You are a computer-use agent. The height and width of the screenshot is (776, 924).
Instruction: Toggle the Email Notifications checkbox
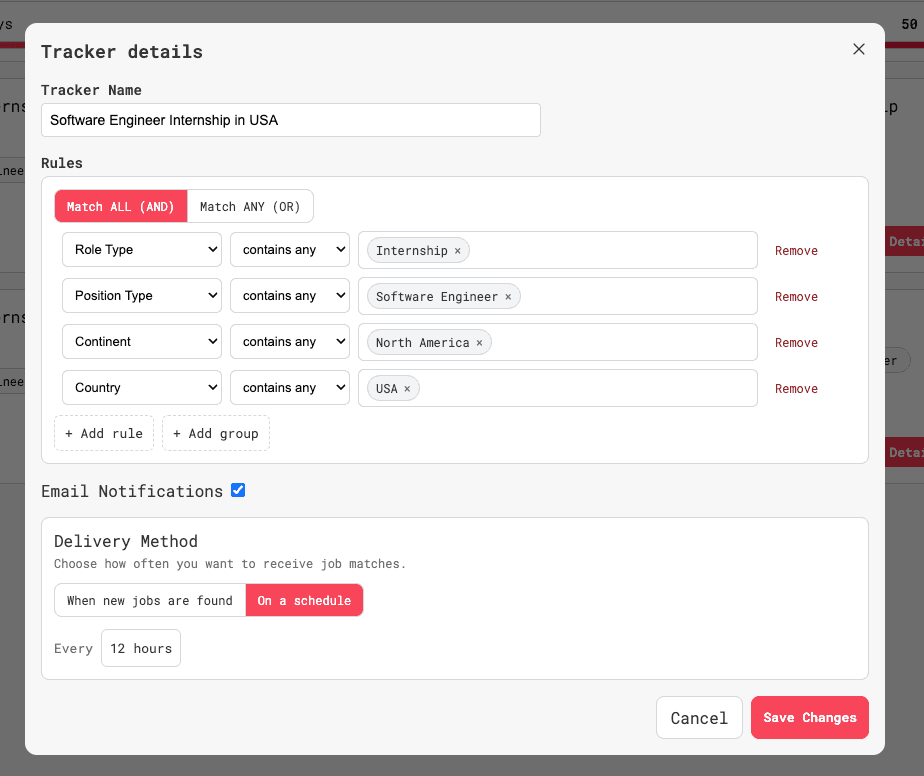(238, 490)
